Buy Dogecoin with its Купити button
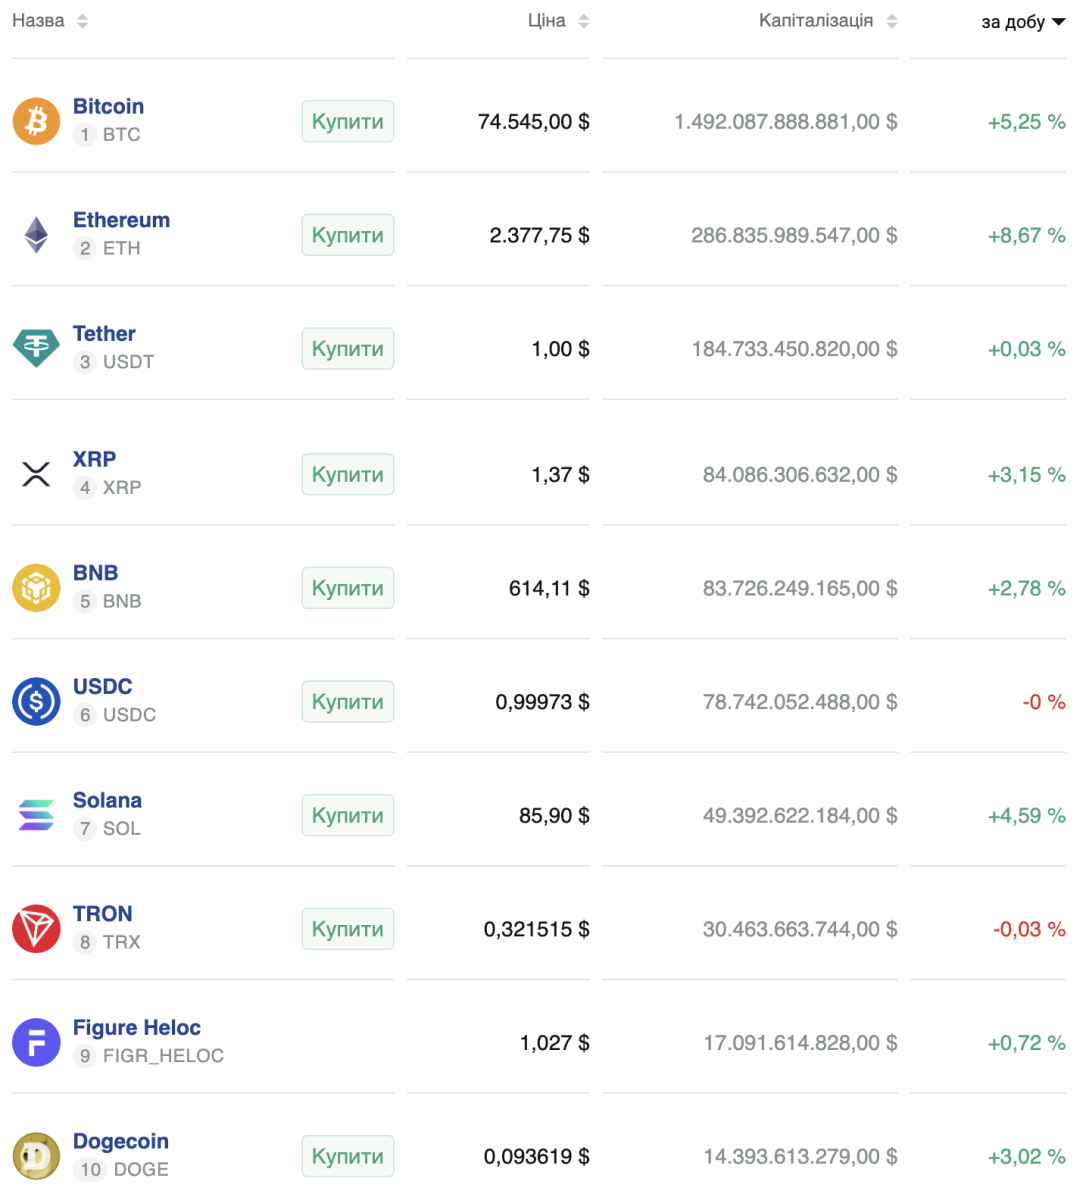The image size is (1086, 1200). (347, 1156)
